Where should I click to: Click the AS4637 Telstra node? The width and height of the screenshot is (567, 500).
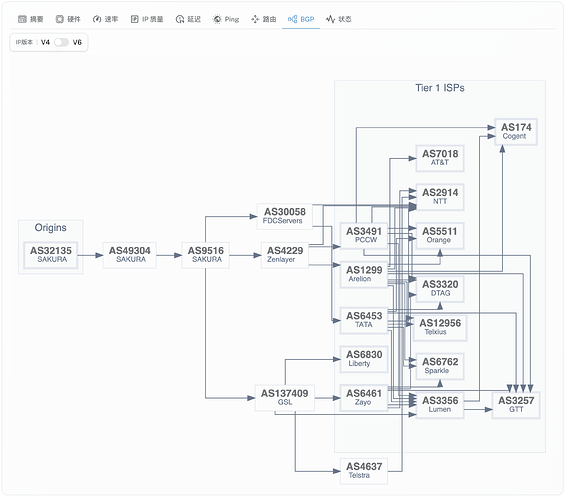point(364,471)
